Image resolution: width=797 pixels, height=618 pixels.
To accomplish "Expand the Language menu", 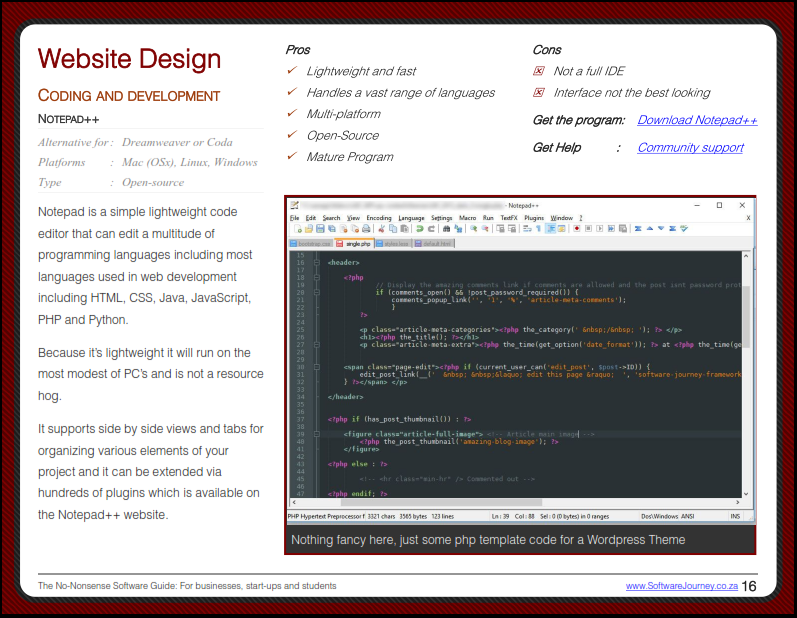I will tap(410, 217).
